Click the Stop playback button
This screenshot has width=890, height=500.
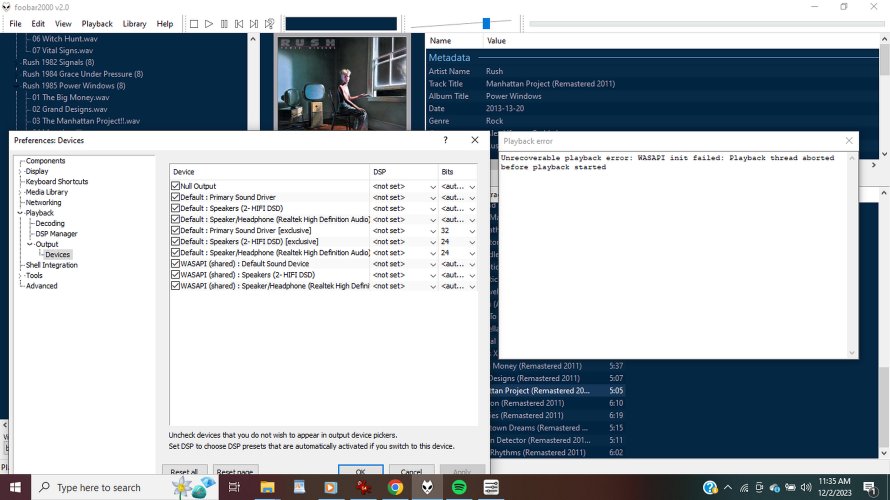tap(194, 24)
